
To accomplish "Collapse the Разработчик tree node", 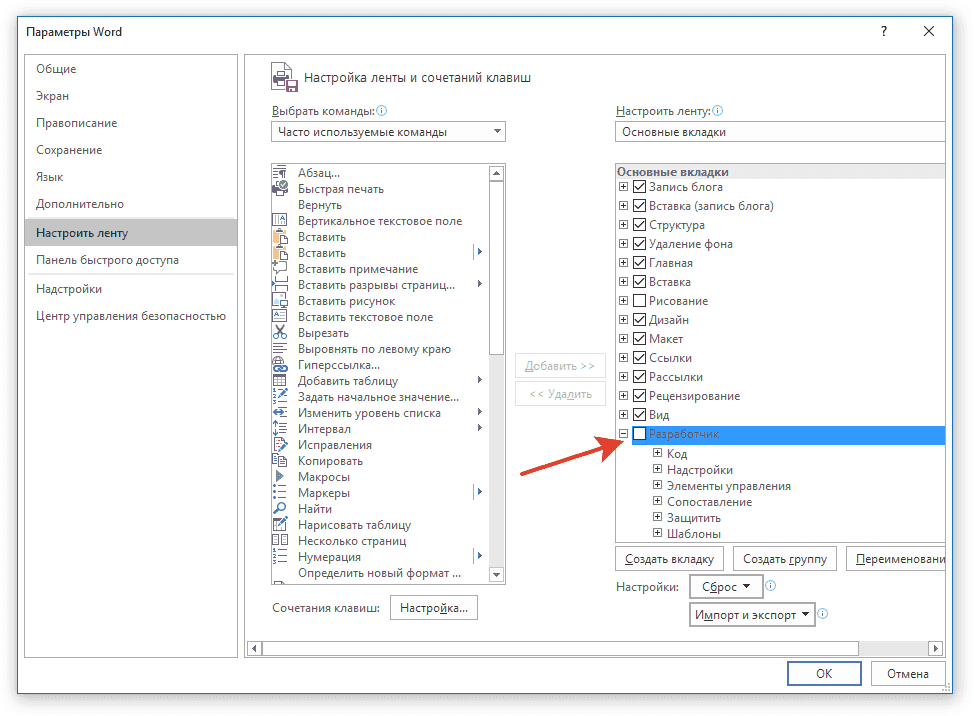I will 623,434.
